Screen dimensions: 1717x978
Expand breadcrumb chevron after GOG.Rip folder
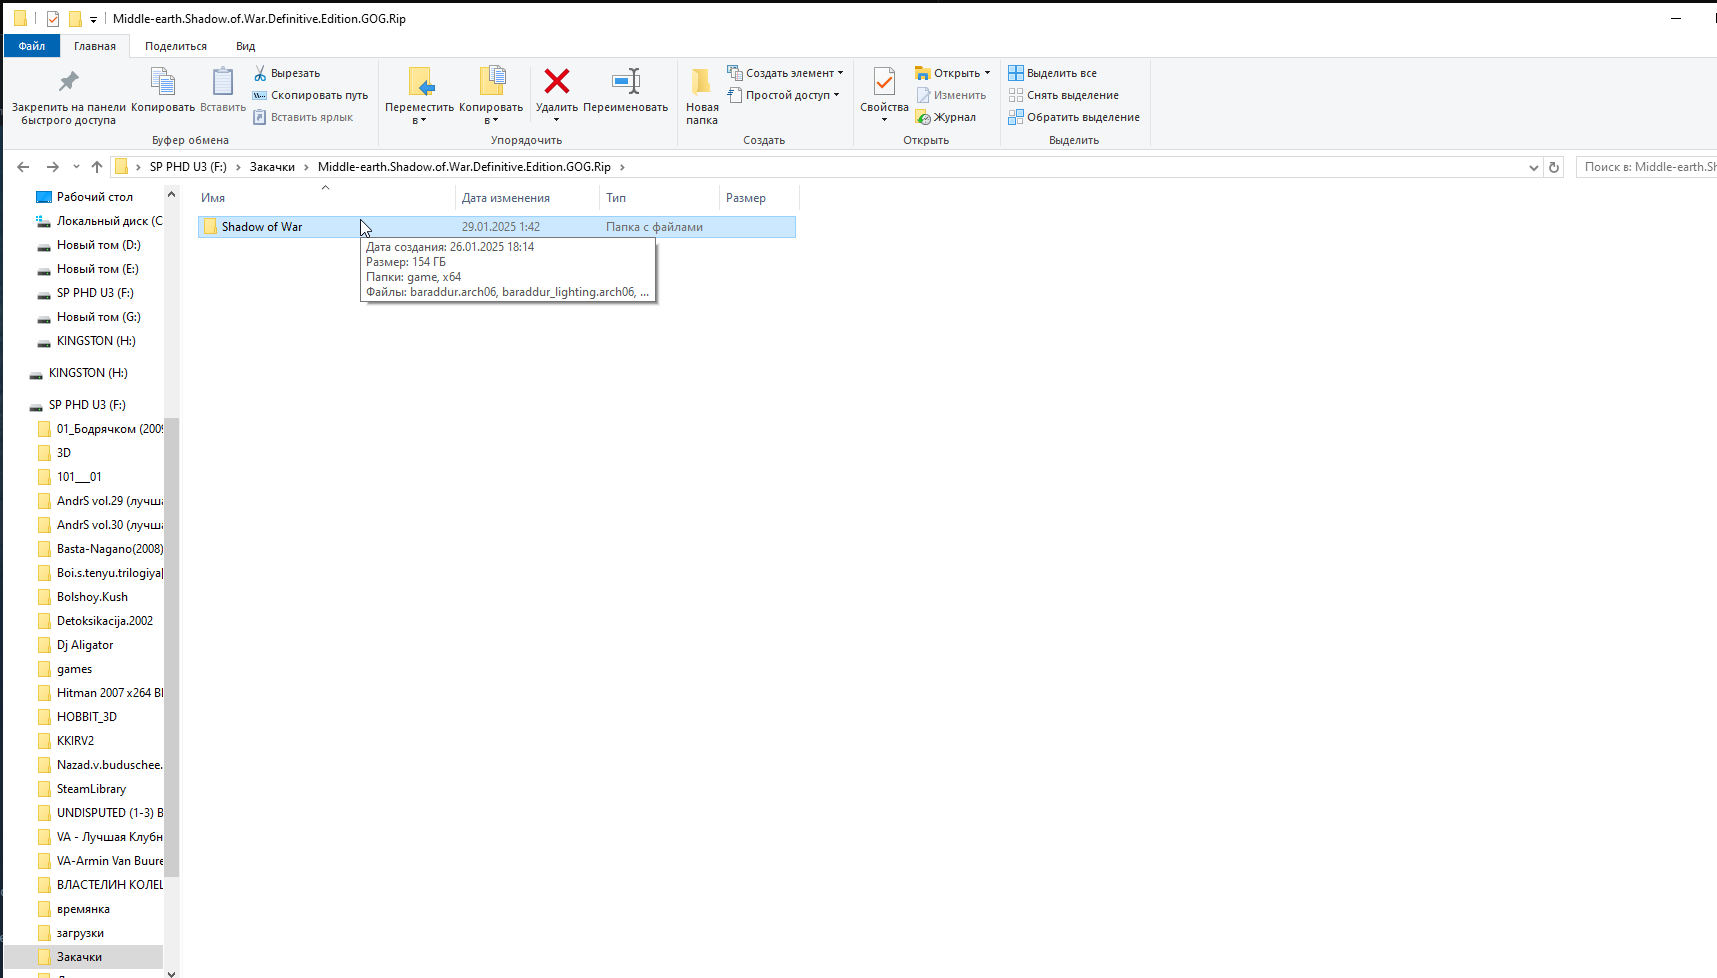coord(622,167)
